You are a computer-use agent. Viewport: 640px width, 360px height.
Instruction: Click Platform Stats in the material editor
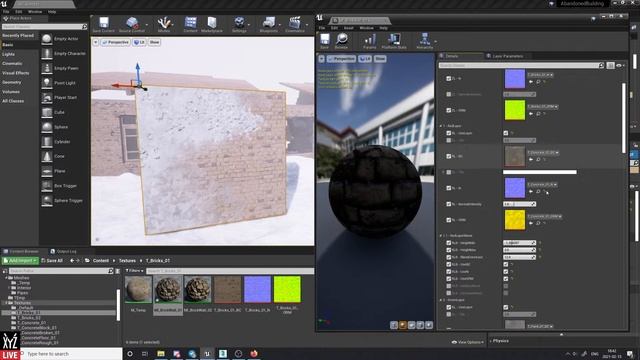tap(394, 41)
